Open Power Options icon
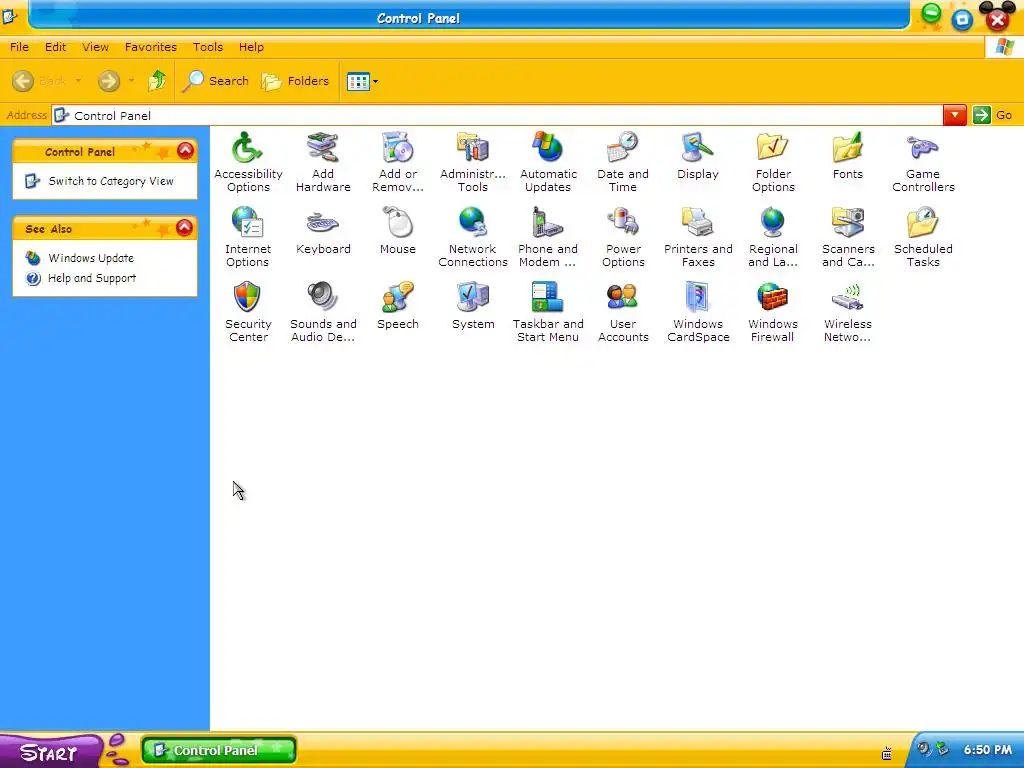This screenshot has width=1024, height=768. (x=623, y=236)
